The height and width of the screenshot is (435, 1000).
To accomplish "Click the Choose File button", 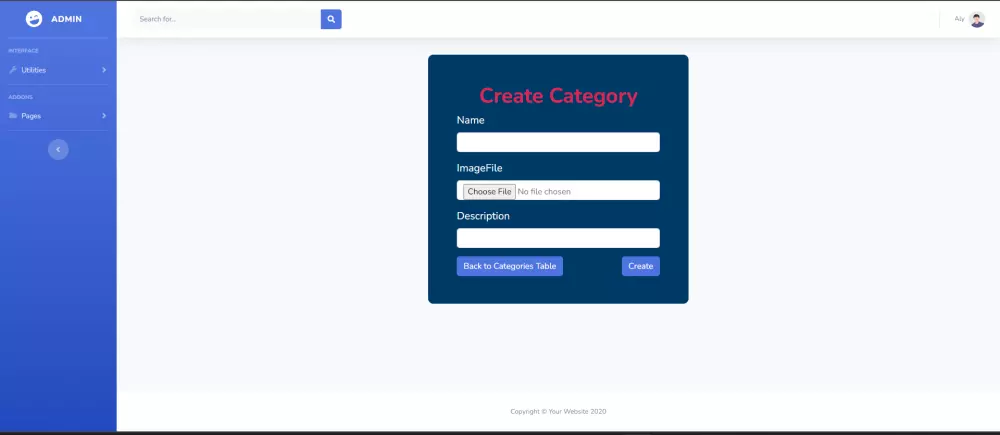I will 489,191.
